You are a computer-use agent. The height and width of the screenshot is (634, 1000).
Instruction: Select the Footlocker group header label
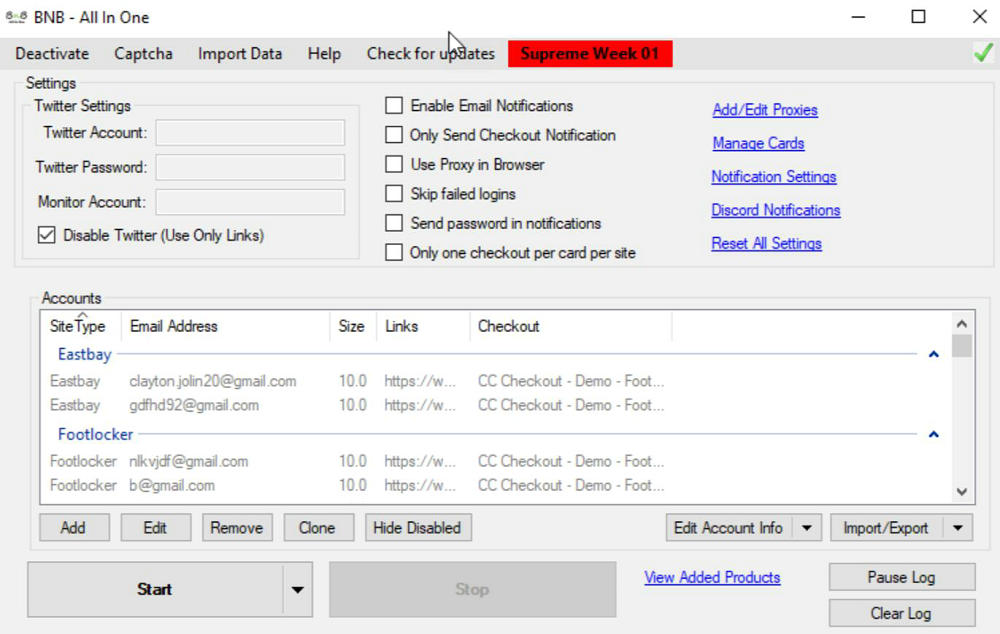(x=96, y=434)
